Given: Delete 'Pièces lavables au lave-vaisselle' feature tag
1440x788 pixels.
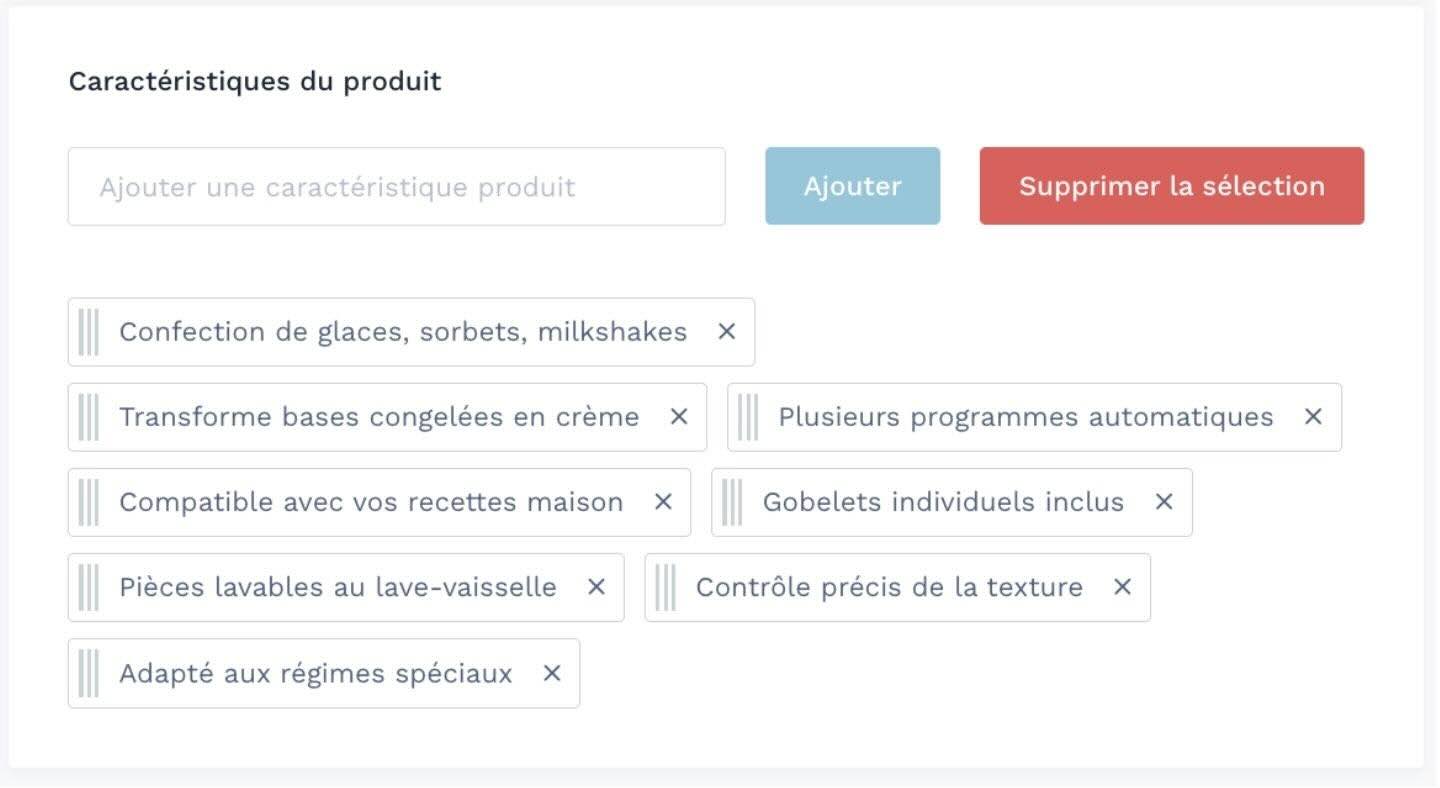Looking at the screenshot, I should 596,587.
